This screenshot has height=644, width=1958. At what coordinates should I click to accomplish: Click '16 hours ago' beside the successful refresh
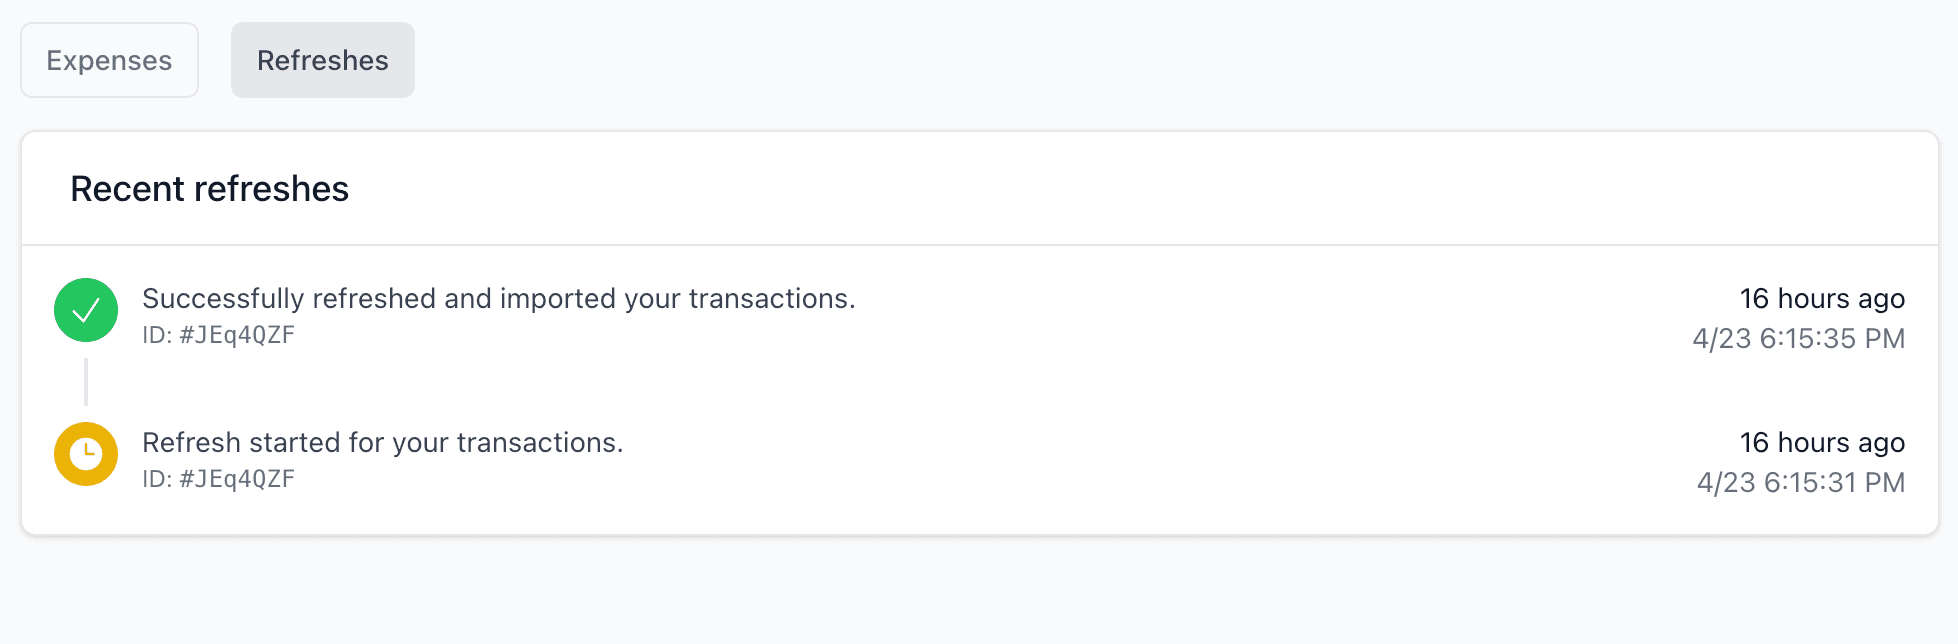click(1822, 298)
